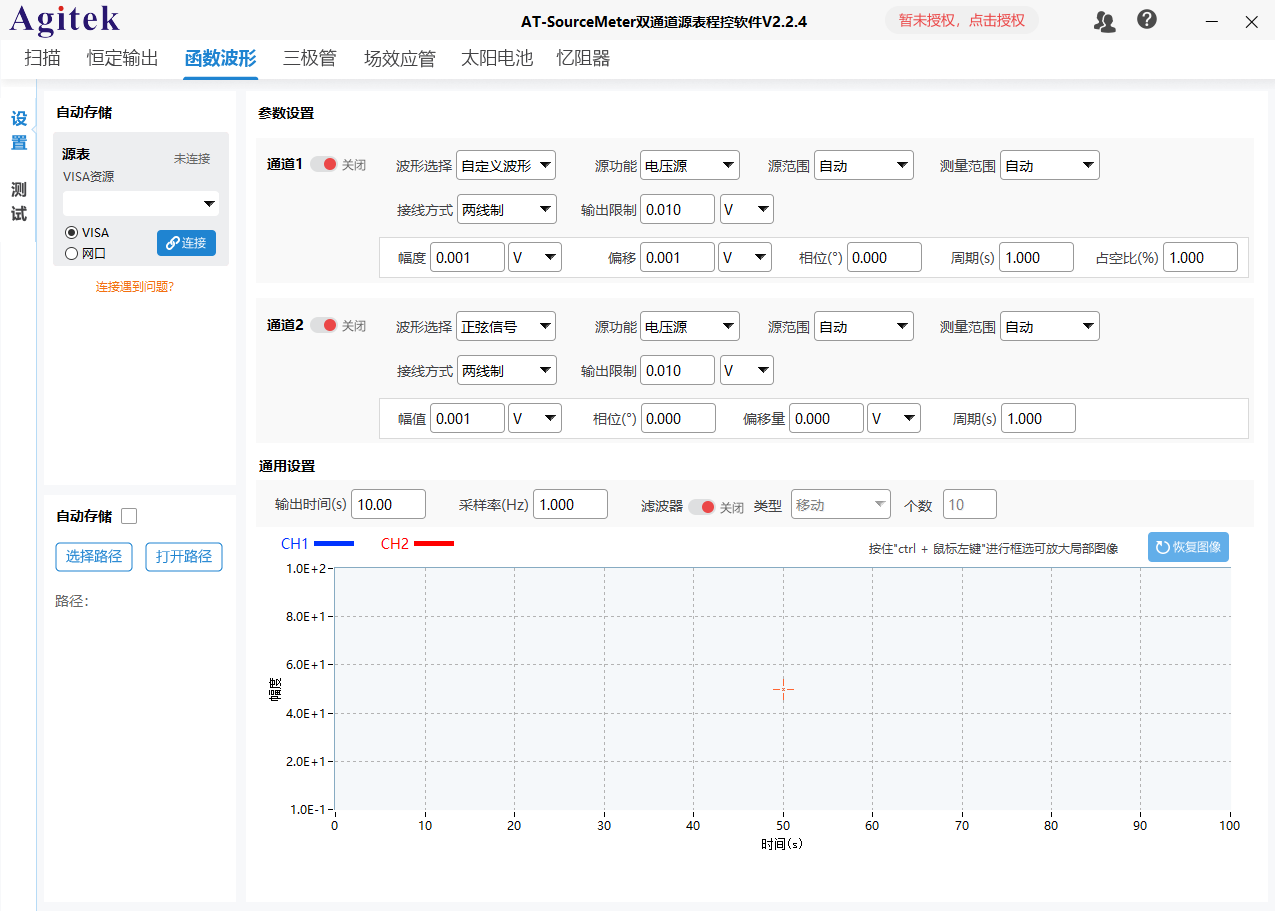Switch to the 场效应管 tab
The image size is (1275, 911).
(400, 59)
